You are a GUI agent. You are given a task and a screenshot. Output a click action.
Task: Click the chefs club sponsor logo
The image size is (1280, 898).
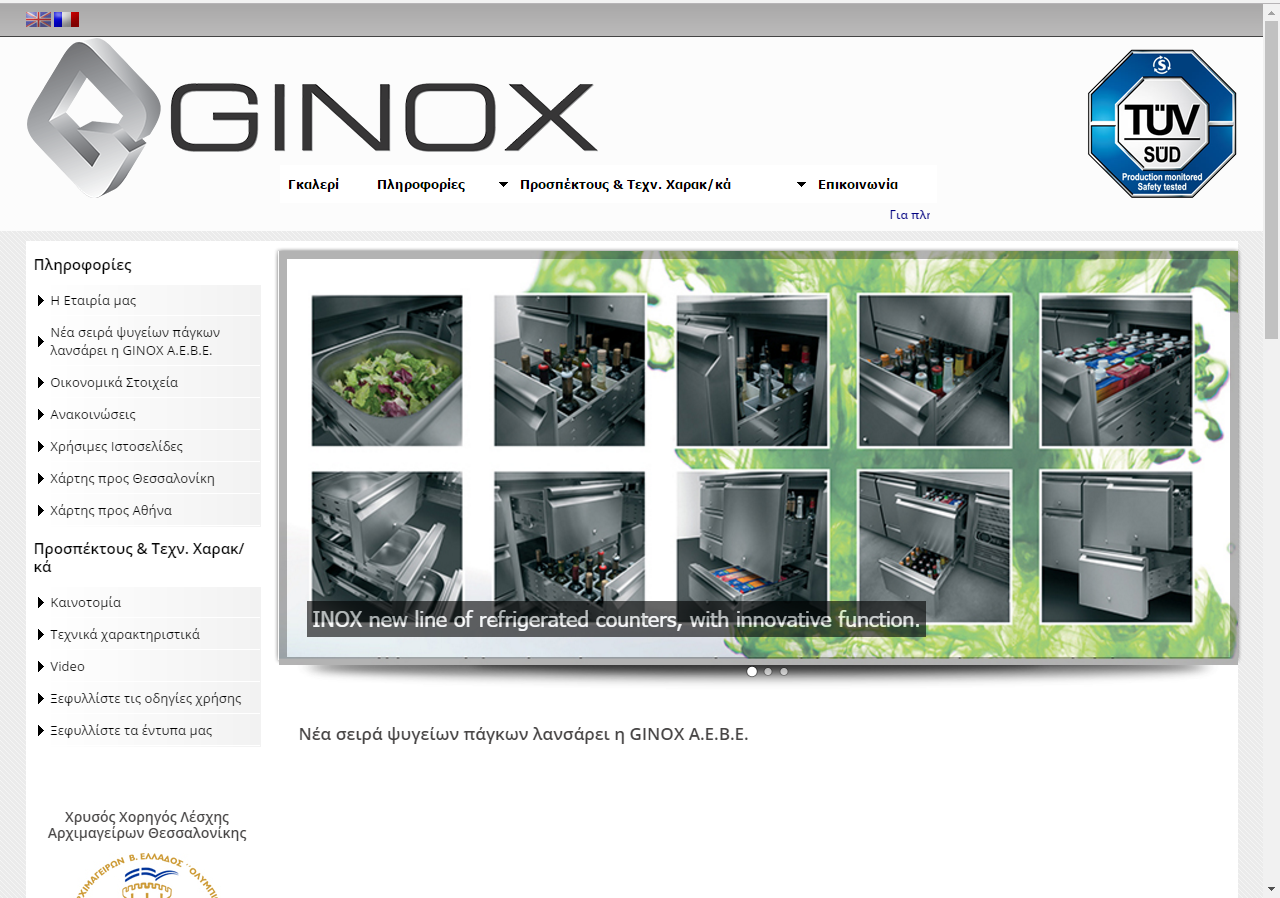147,875
